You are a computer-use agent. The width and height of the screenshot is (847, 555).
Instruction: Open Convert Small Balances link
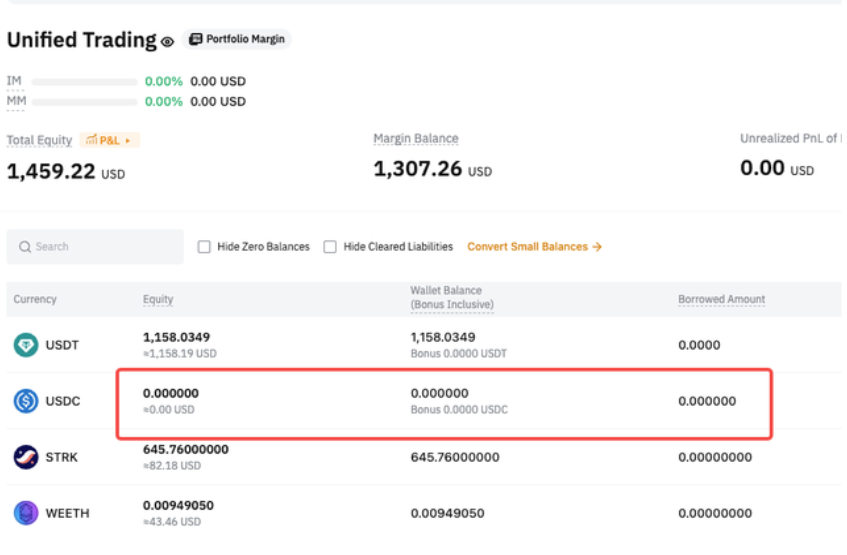534,247
